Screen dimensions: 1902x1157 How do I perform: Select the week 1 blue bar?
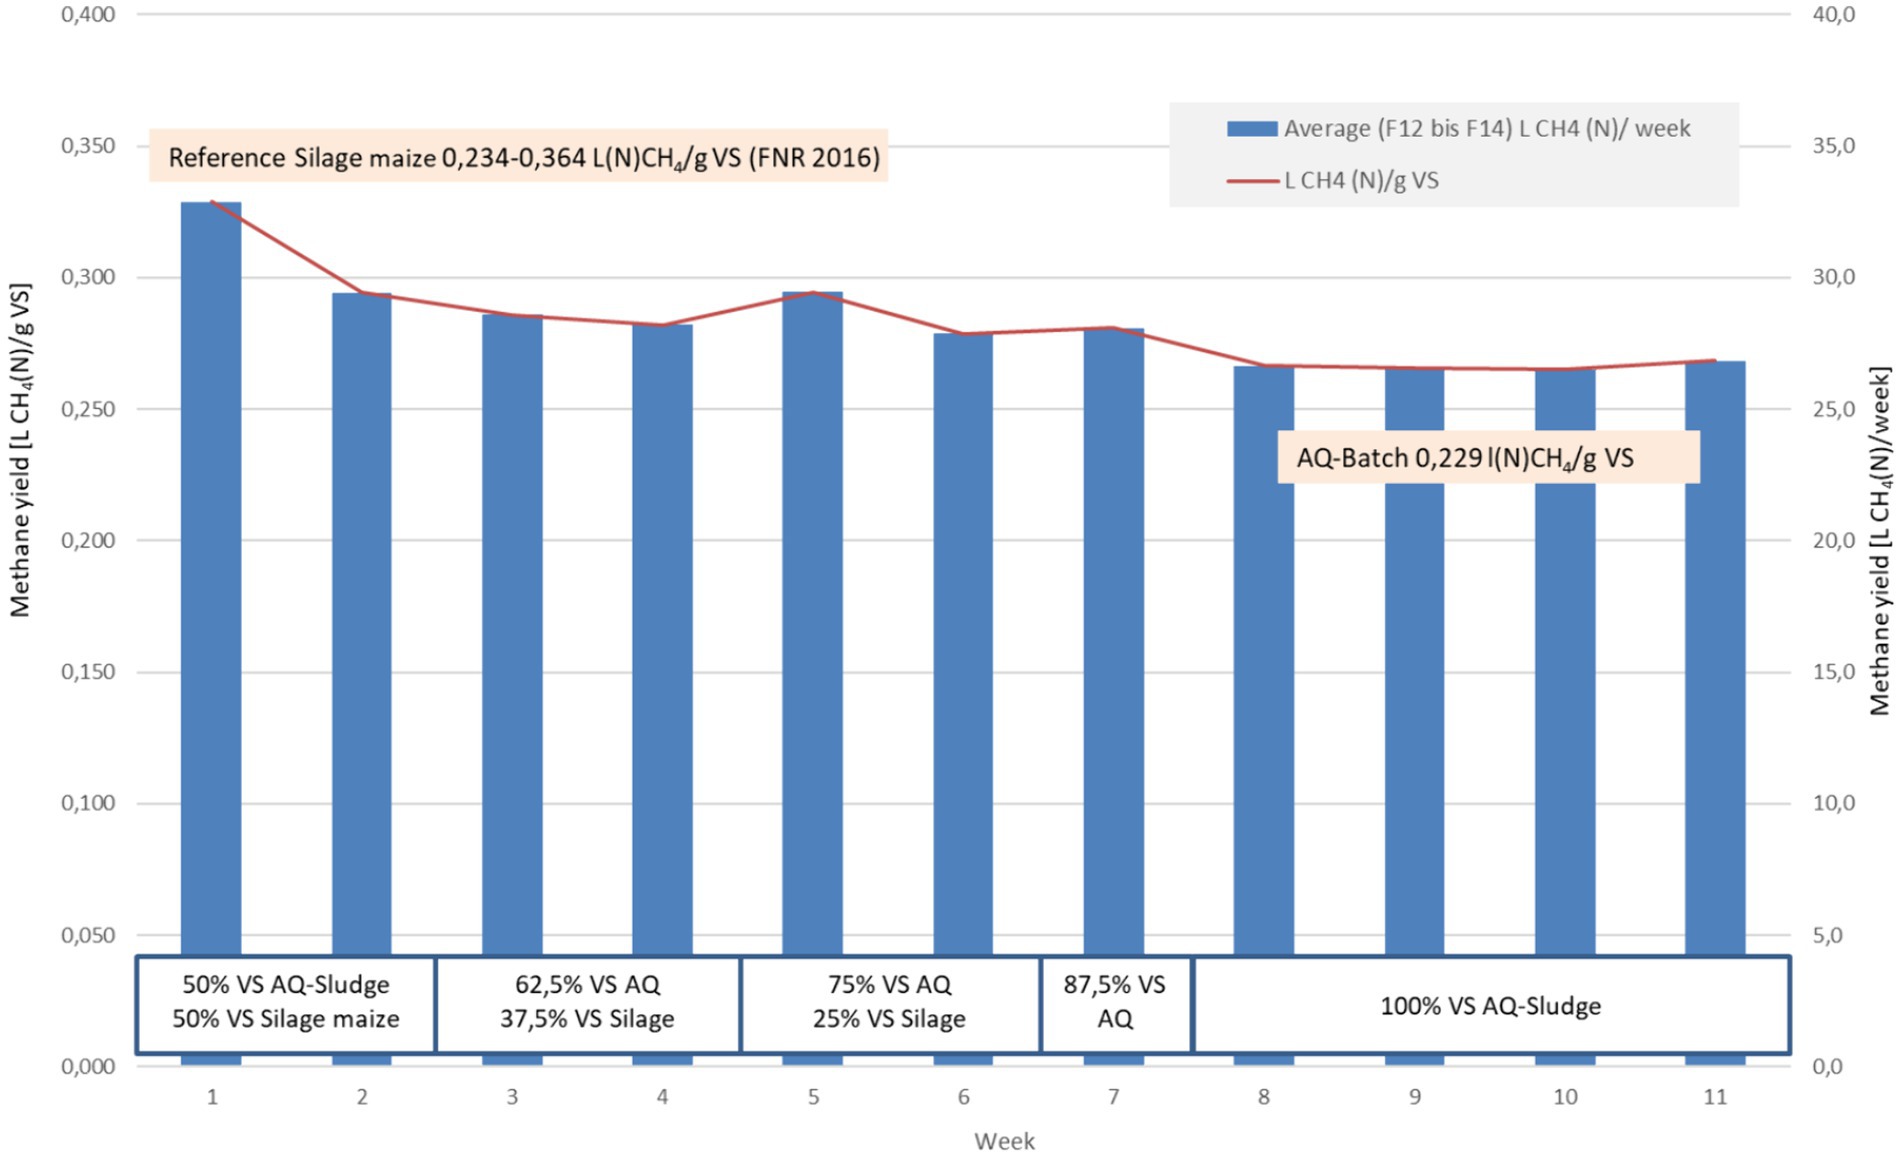(211, 634)
